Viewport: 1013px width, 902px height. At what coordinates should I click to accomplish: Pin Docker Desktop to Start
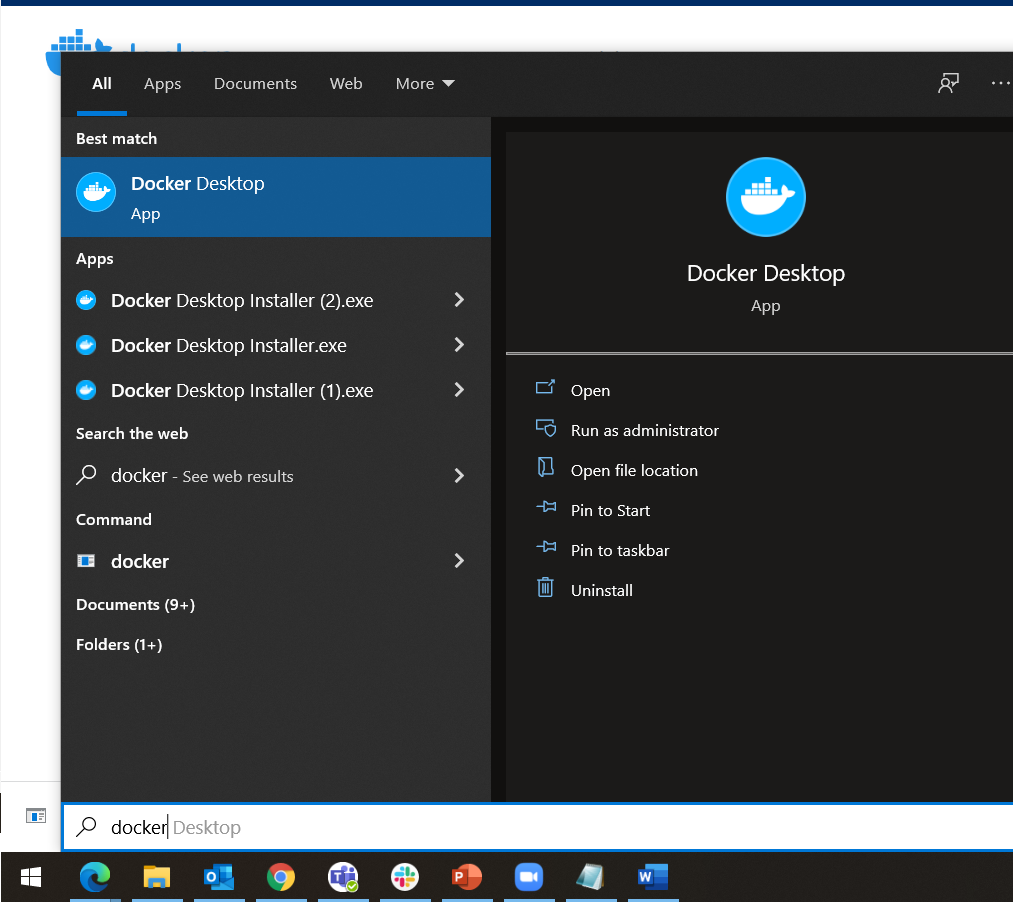pos(610,510)
